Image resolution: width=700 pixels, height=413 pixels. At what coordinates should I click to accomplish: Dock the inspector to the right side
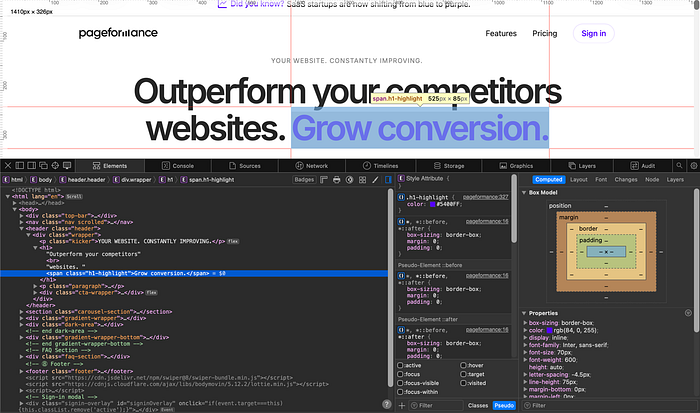click(x=32, y=166)
